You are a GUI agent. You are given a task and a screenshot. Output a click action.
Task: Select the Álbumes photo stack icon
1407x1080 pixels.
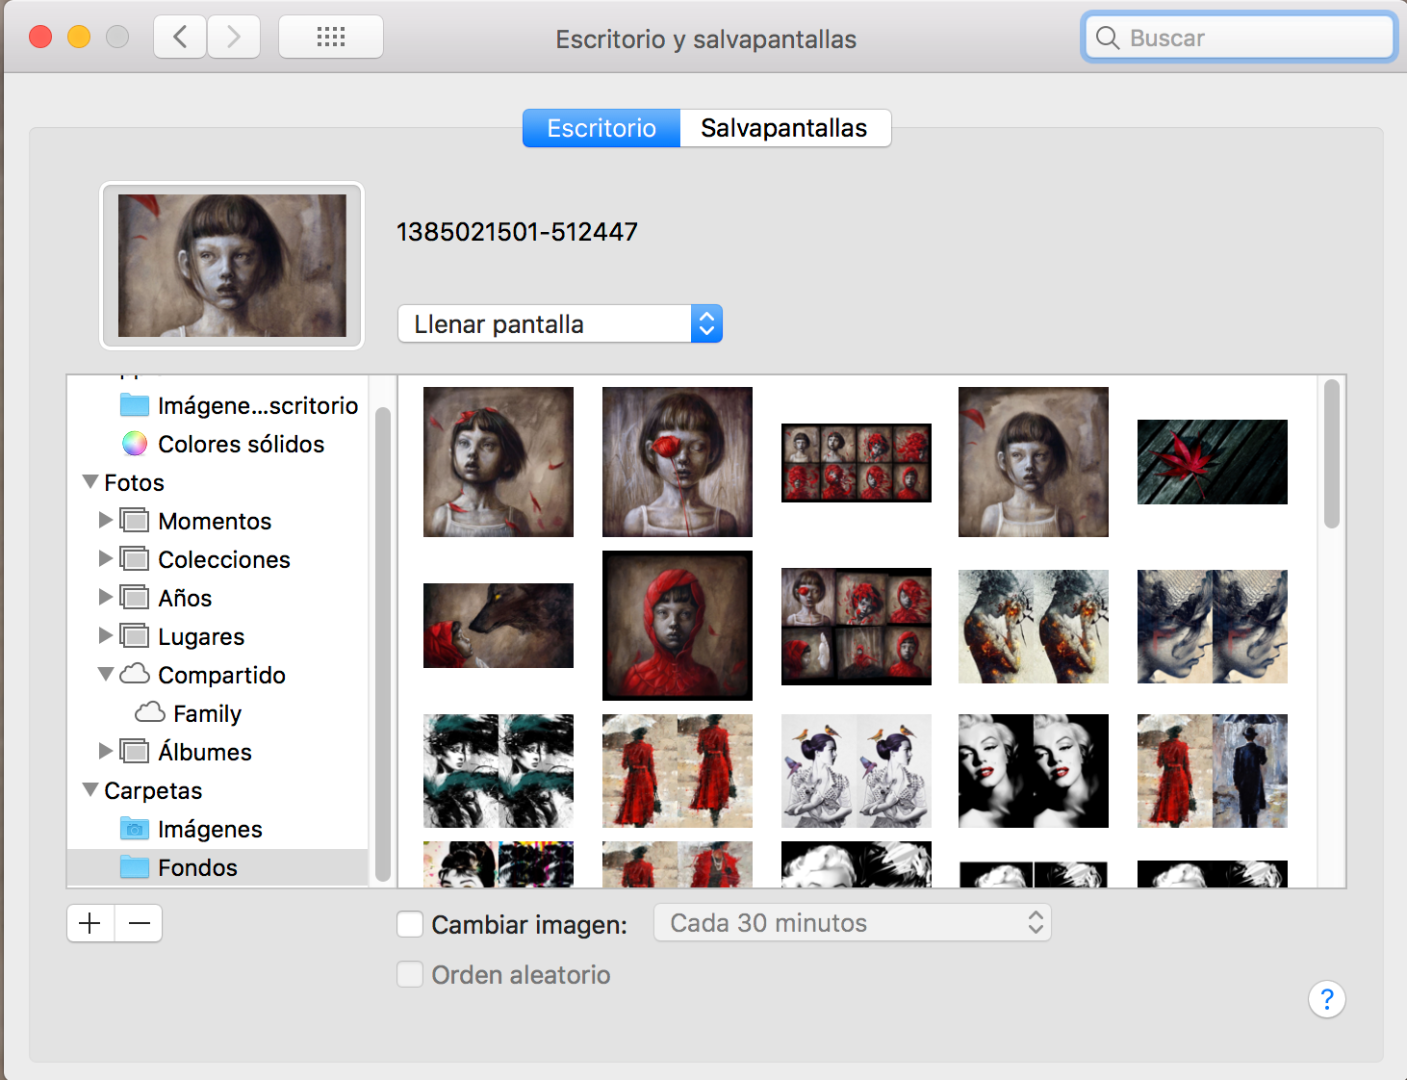pos(134,751)
